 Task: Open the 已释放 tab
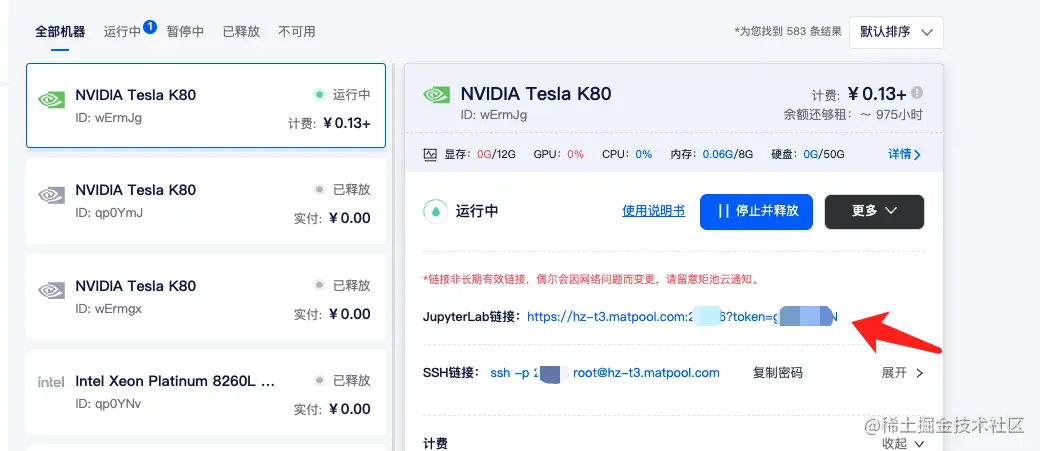tap(241, 31)
